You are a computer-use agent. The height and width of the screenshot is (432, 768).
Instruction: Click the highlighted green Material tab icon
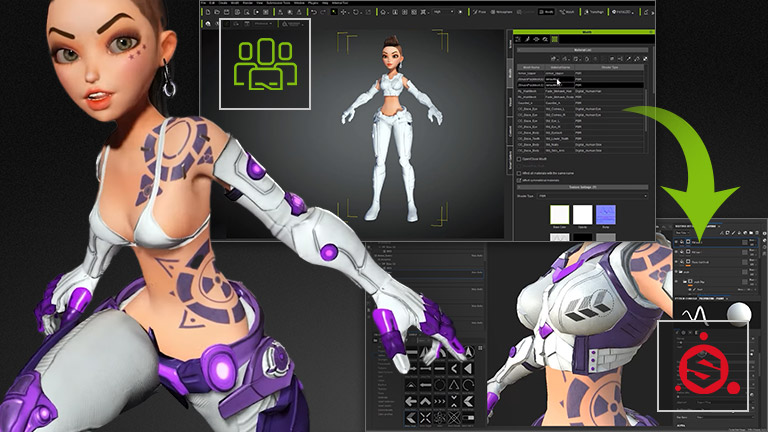click(x=555, y=39)
